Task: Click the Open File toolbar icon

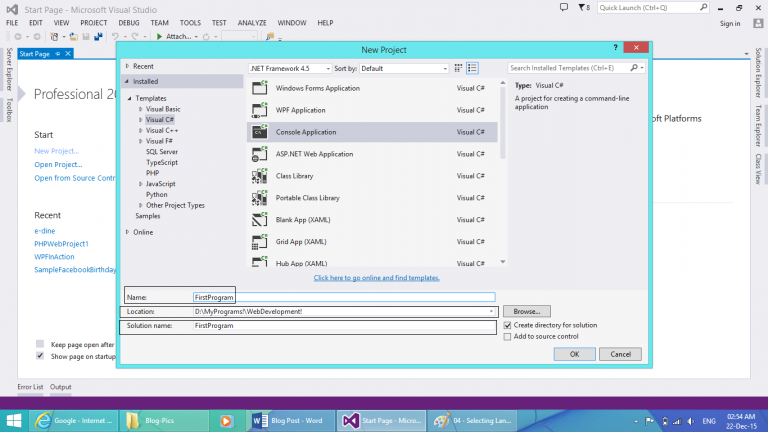Action: (x=73, y=37)
